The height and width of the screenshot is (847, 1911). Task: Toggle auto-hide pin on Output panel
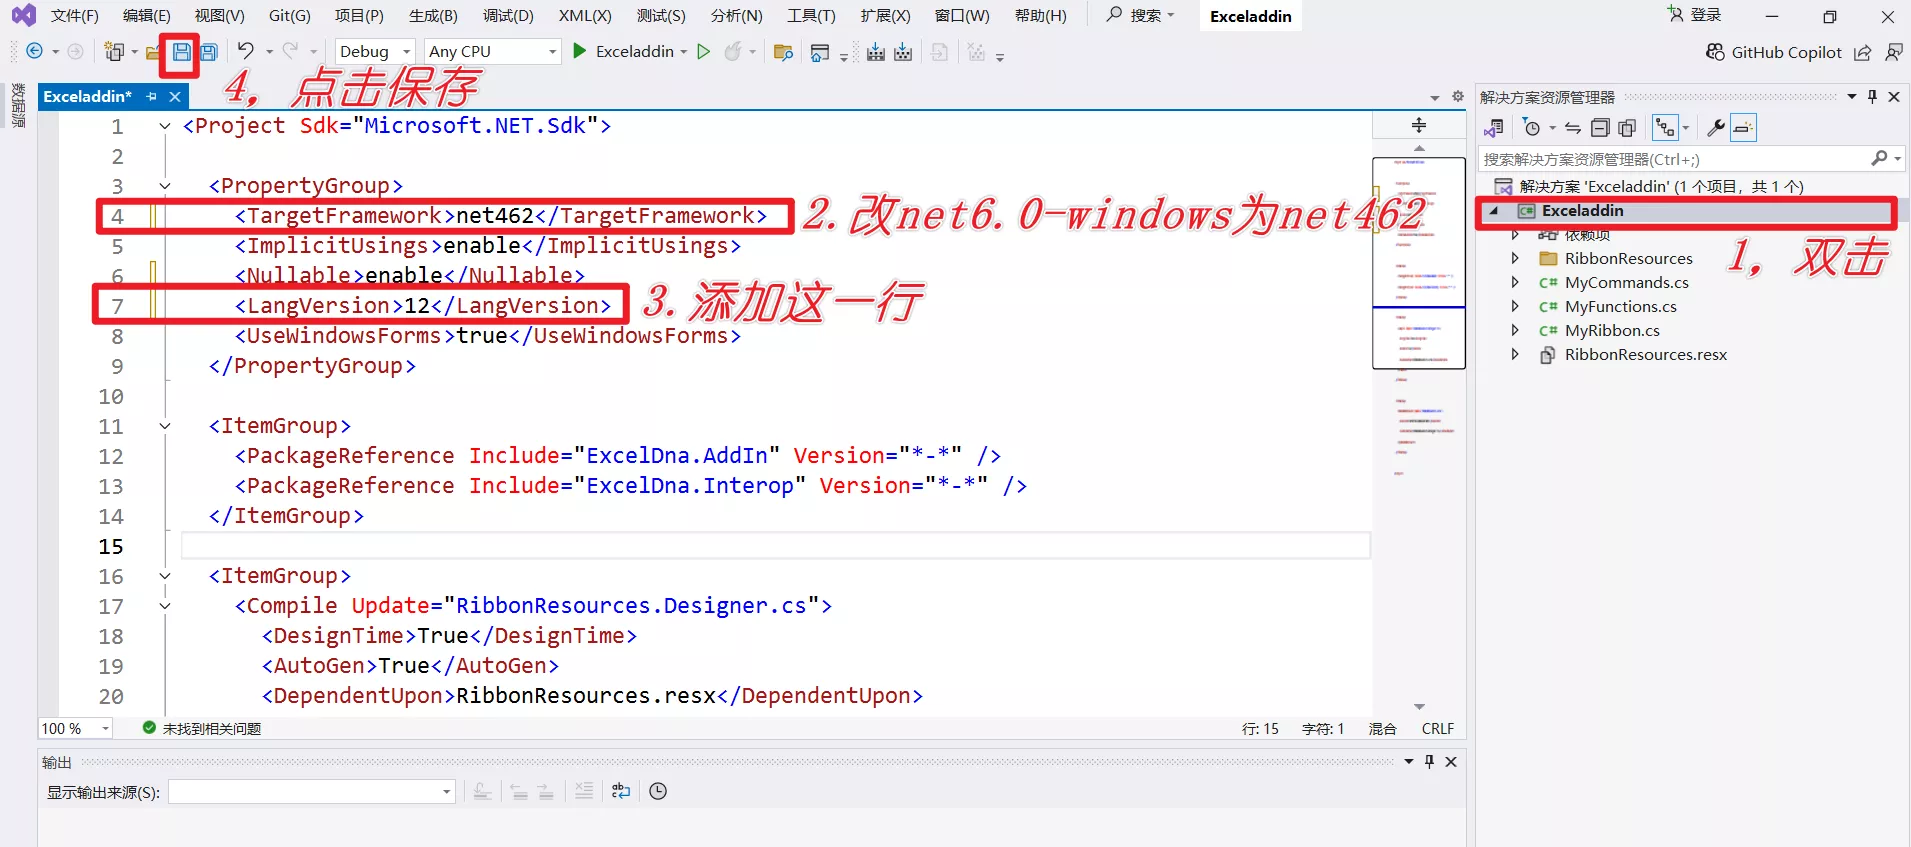click(x=1429, y=762)
